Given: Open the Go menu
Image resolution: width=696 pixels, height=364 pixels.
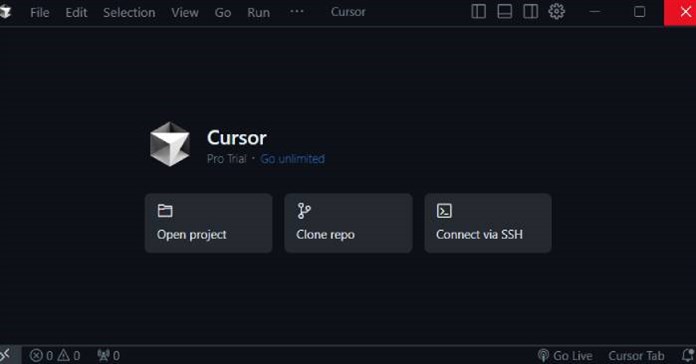Looking at the screenshot, I should pos(223,12).
